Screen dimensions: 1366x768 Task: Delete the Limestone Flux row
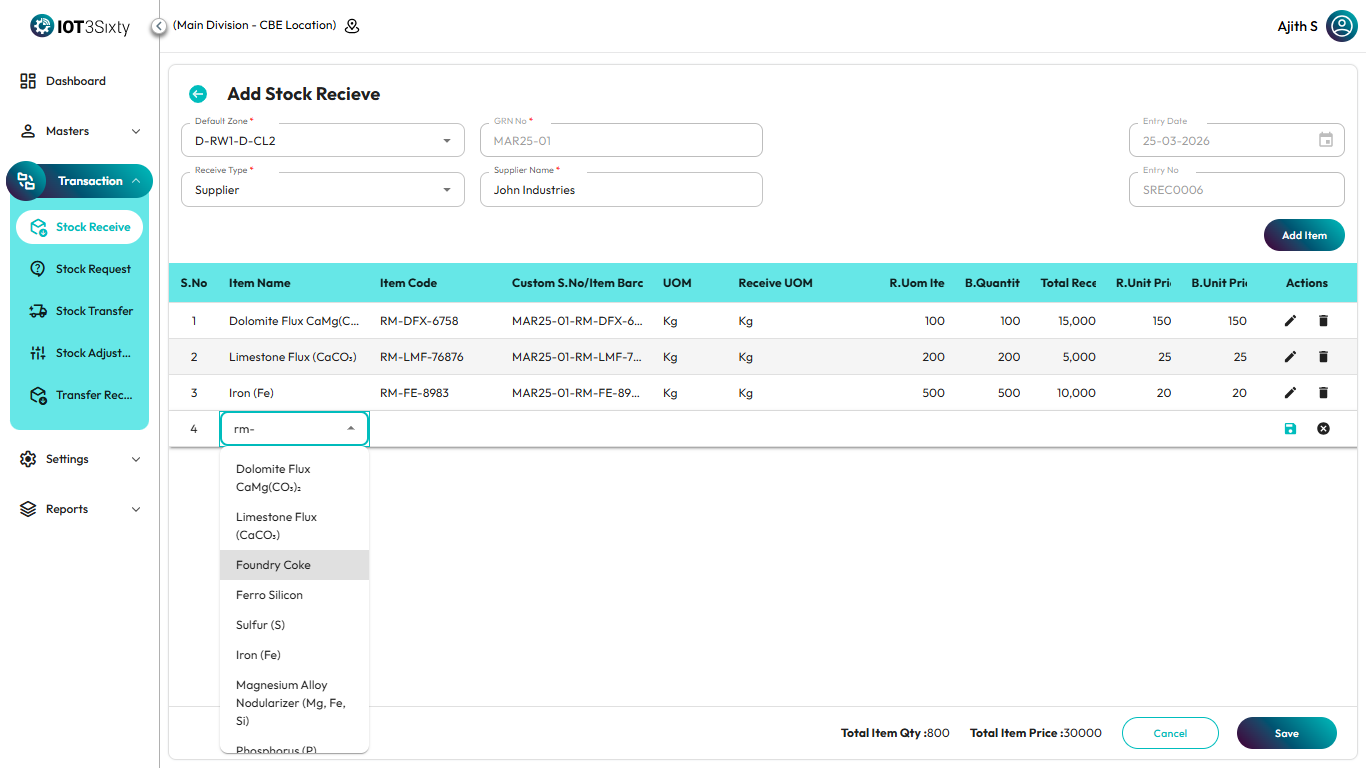pyautogui.click(x=1323, y=357)
